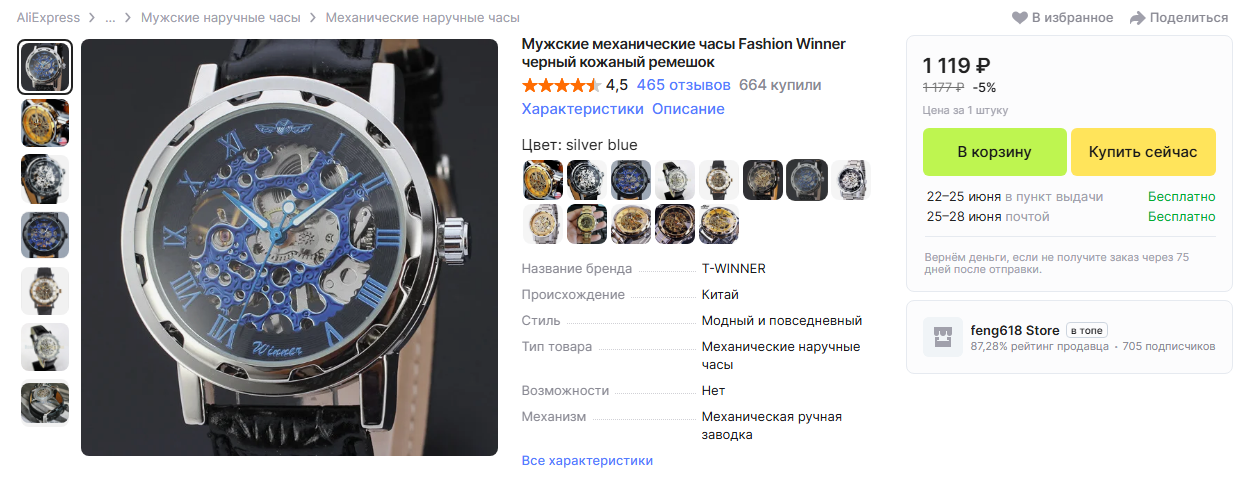Image resolution: width=1249 pixels, height=491 pixels.
Task: Open the main watch product image
Action: coord(289,247)
